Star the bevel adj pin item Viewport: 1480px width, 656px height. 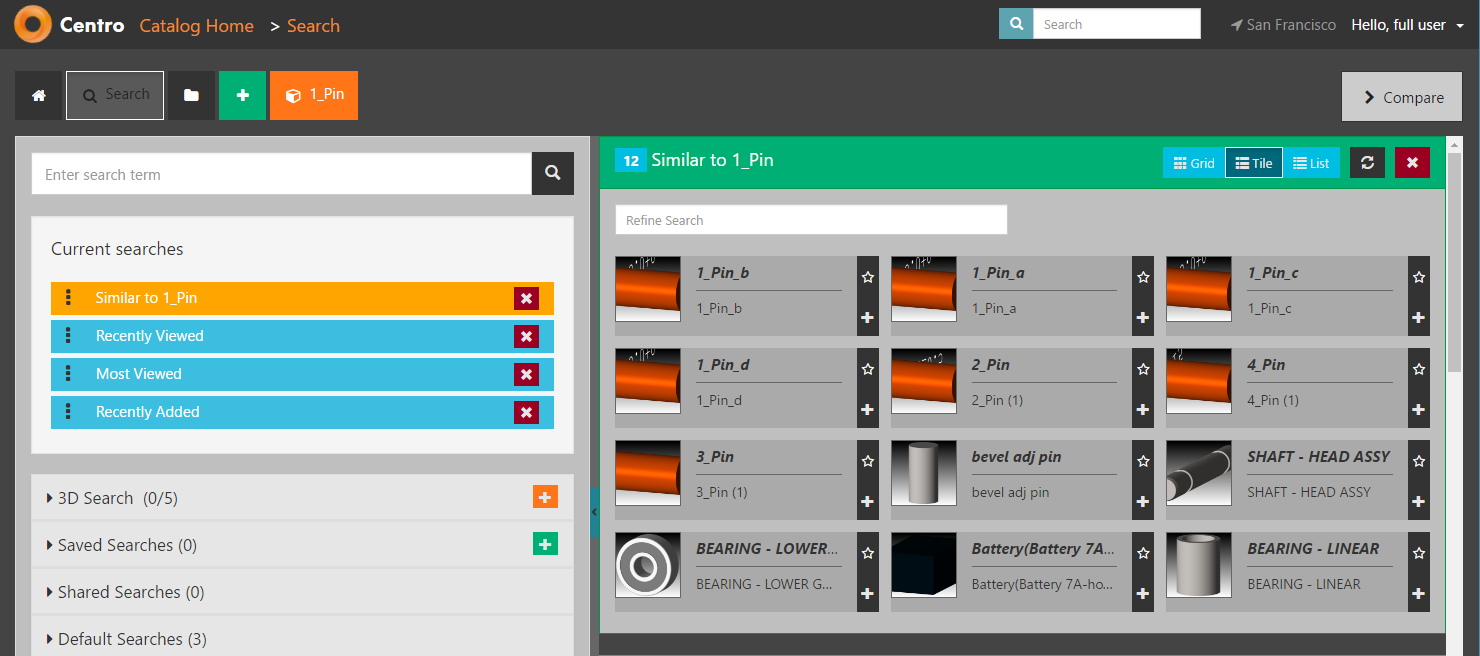tap(1143, 461)
